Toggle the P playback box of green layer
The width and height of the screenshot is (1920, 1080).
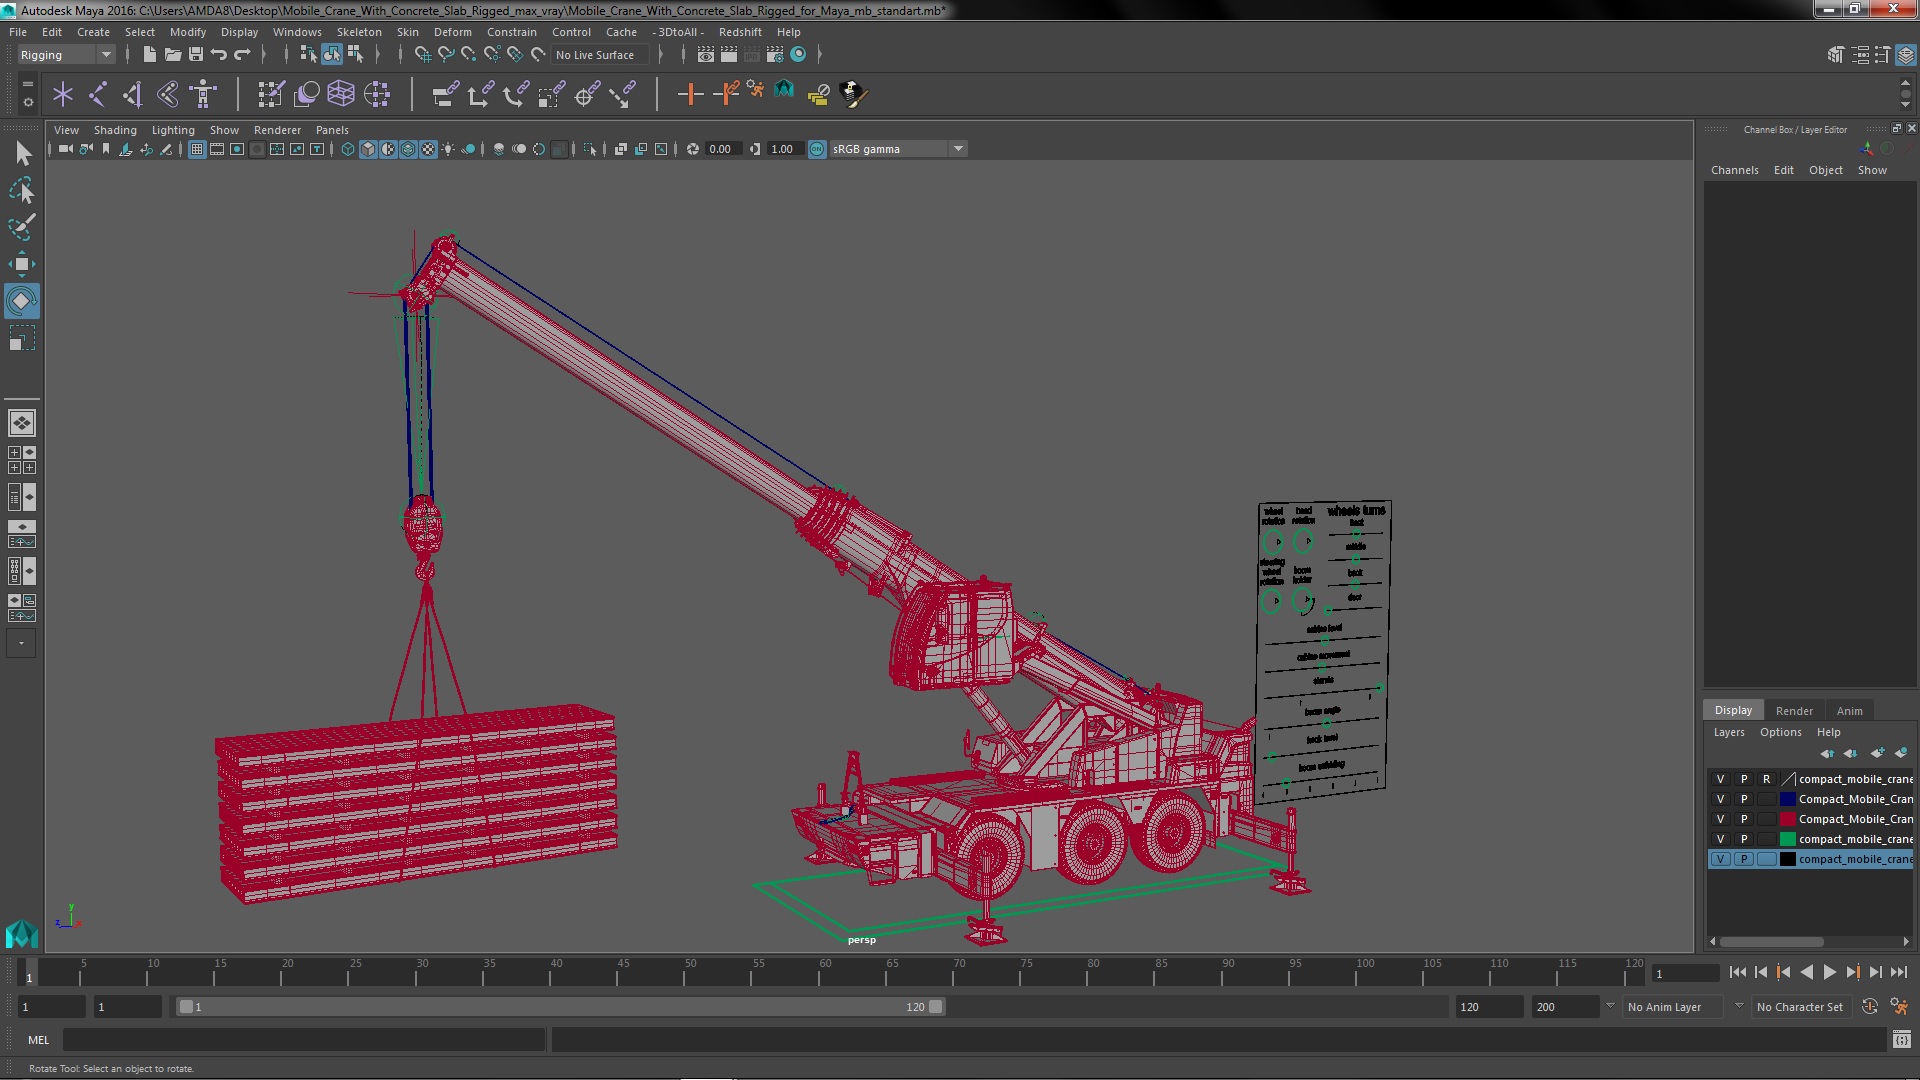(x=1744, y=839)
